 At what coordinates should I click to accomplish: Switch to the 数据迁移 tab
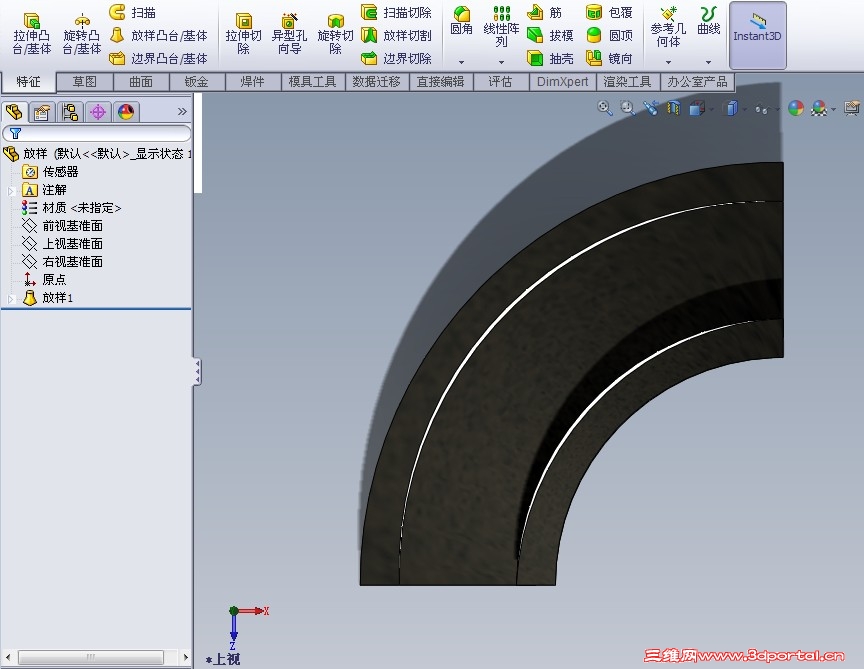376,82
